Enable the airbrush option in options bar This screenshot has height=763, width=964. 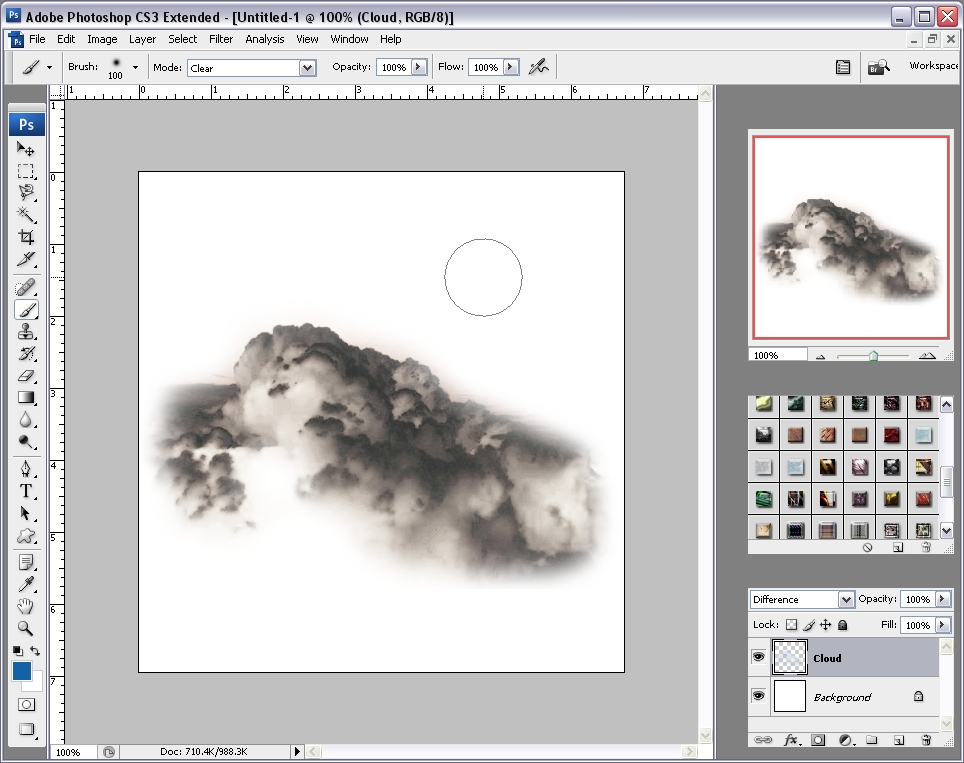pyautogui.click(x=539, y=67)
